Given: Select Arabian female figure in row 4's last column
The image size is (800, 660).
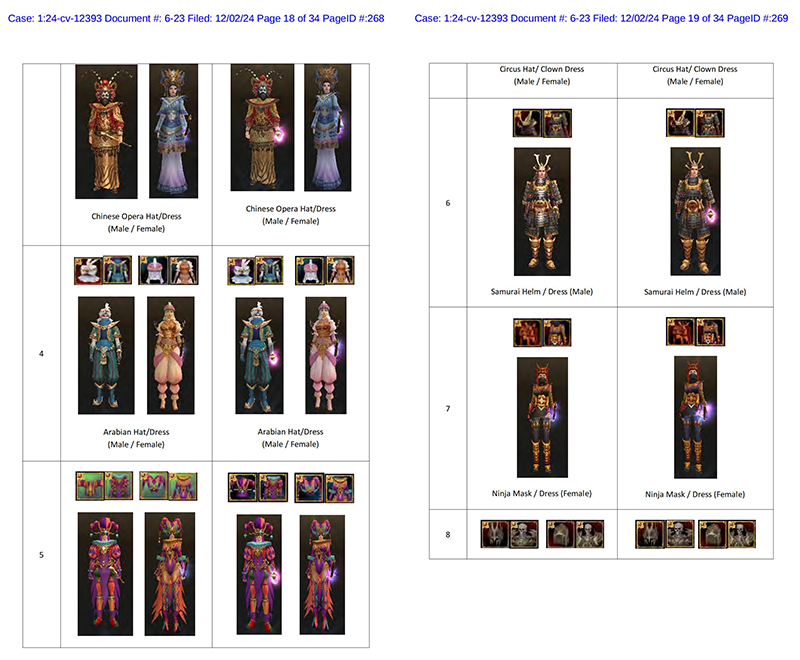Looking at the screenshot, I should pyautogui.click(x=326, y=356).
